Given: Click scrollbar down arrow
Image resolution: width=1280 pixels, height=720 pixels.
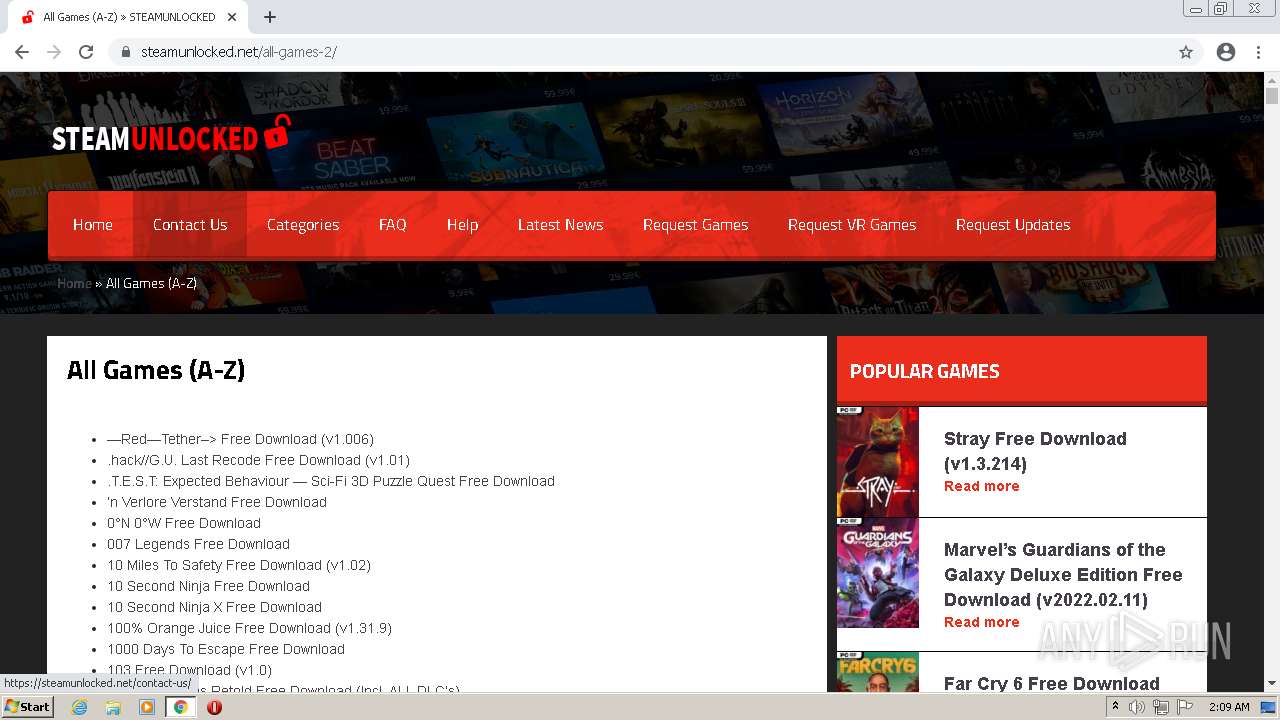Looking at the screenshot, I should [x=1272, y=684].
